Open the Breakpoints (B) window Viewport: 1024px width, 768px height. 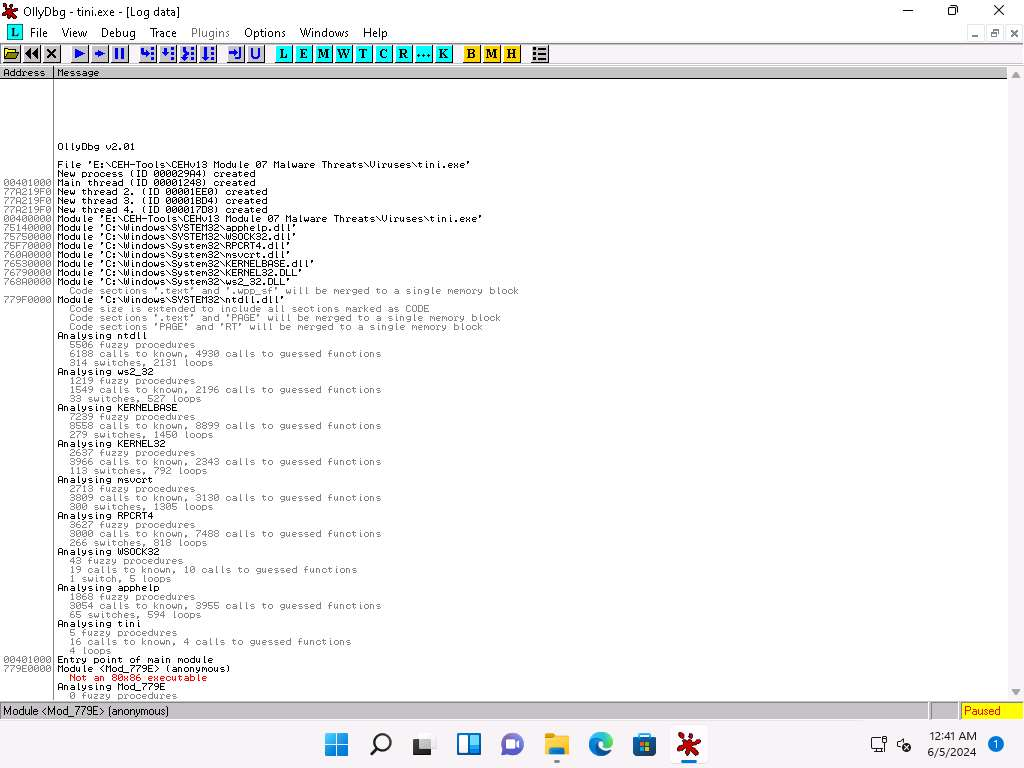tap(472, 54)
